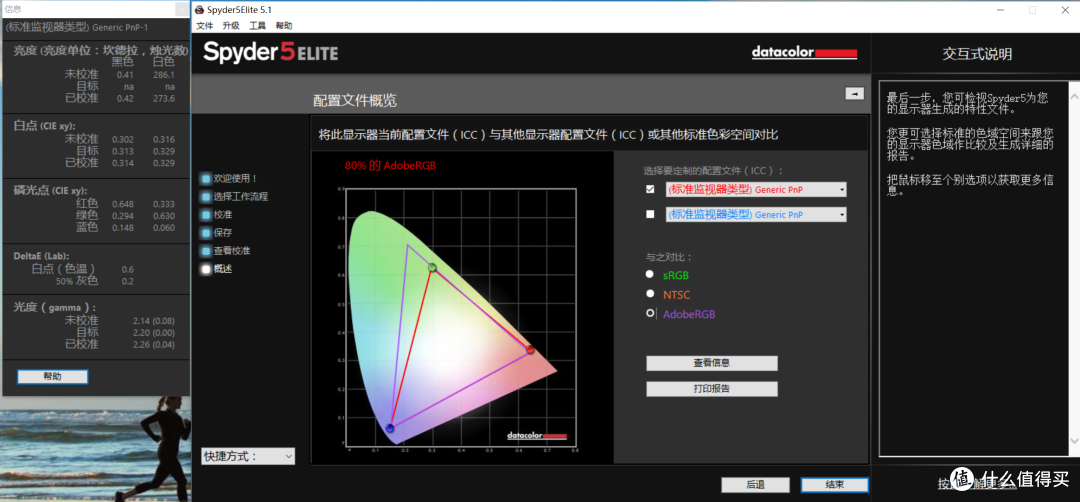
Task: Open the 文件 menu
Action: (205, 25)
